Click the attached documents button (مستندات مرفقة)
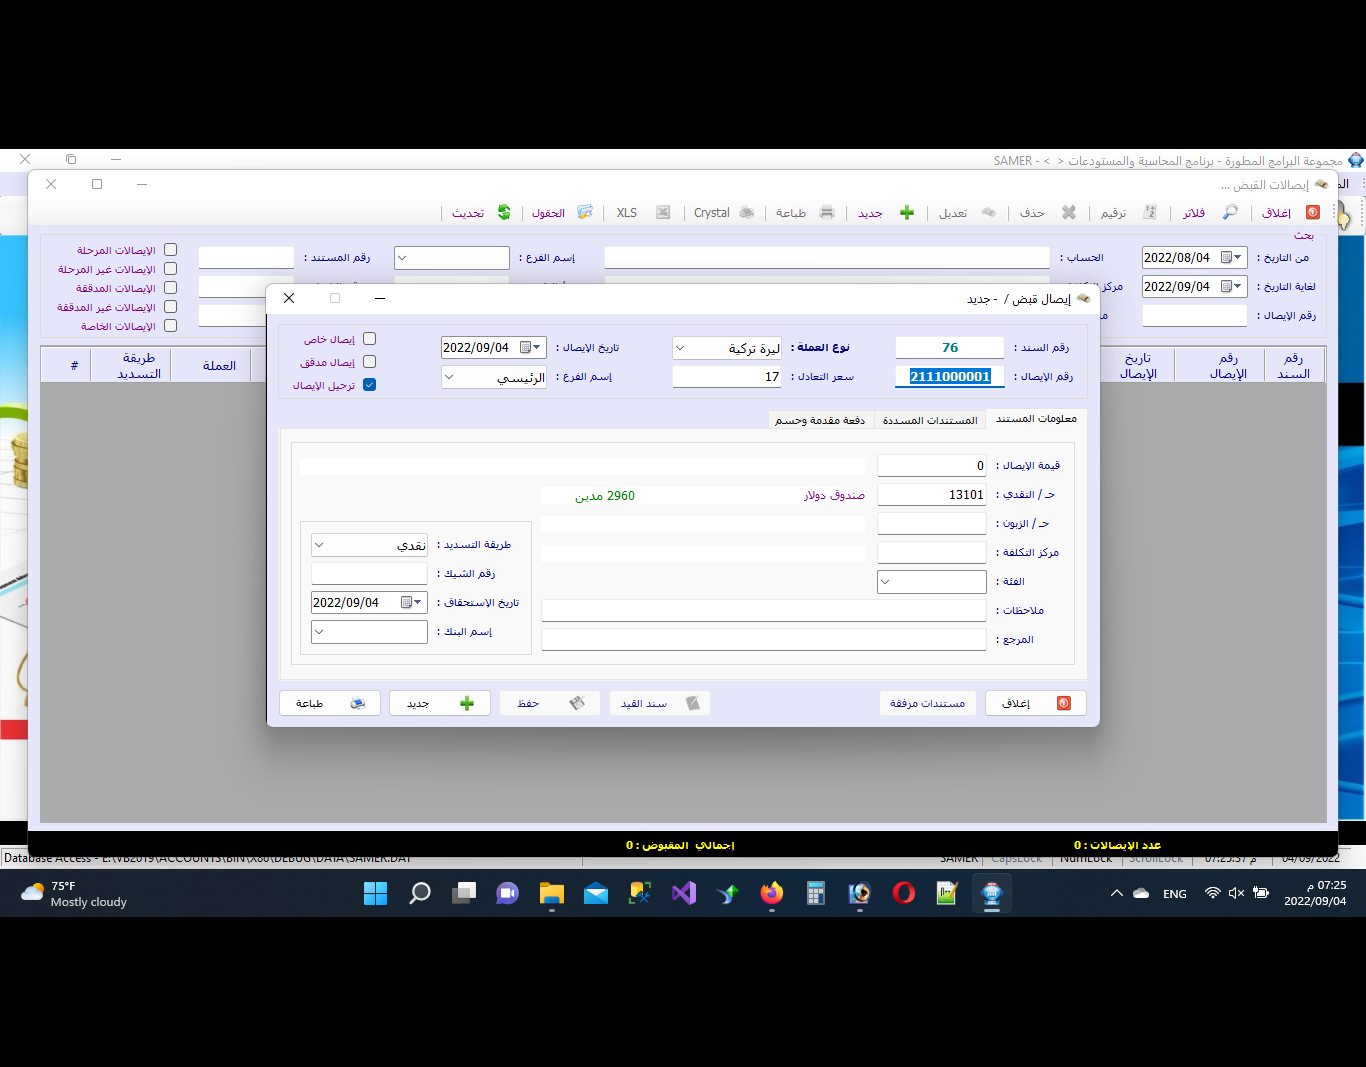This screenshot has width=1366, height=1067. [927, 703]
